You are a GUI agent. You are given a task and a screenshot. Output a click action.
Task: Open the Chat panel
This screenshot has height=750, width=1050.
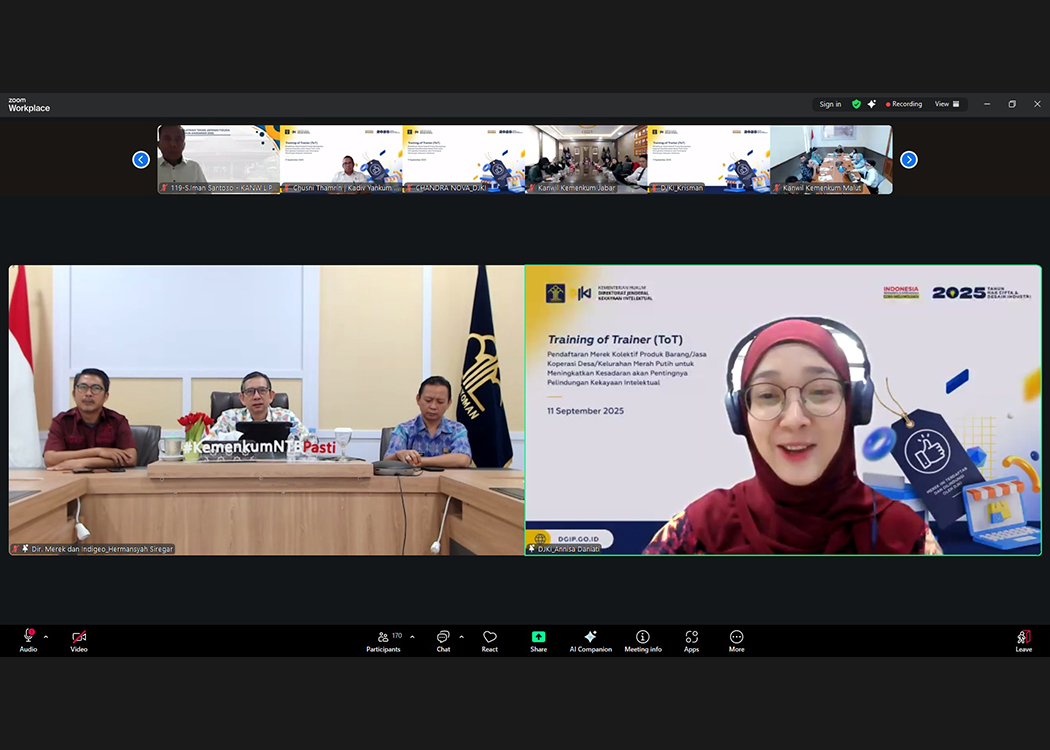[x=443, y=640]
